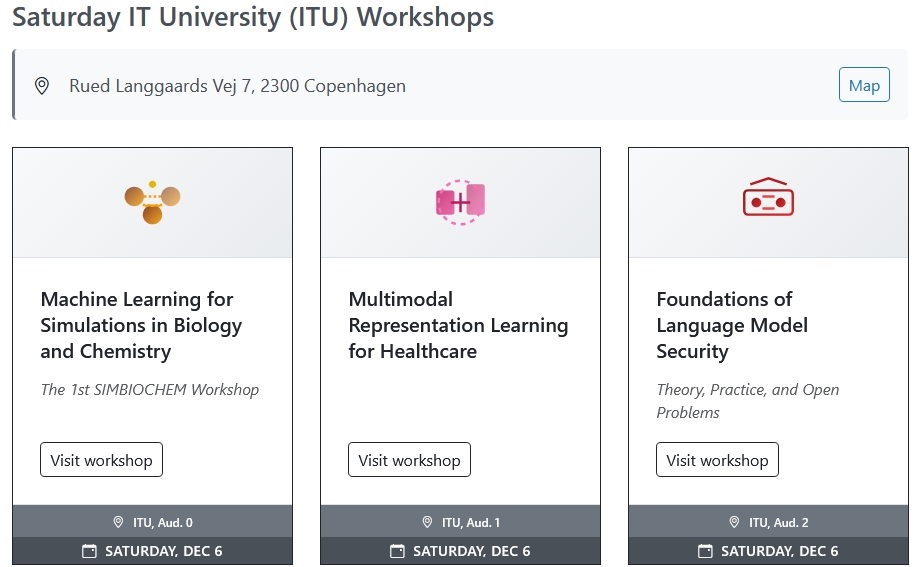Visit the Language Model Security workshop
The height and width of the screenshot is (567, 916).
pos(717,460)
